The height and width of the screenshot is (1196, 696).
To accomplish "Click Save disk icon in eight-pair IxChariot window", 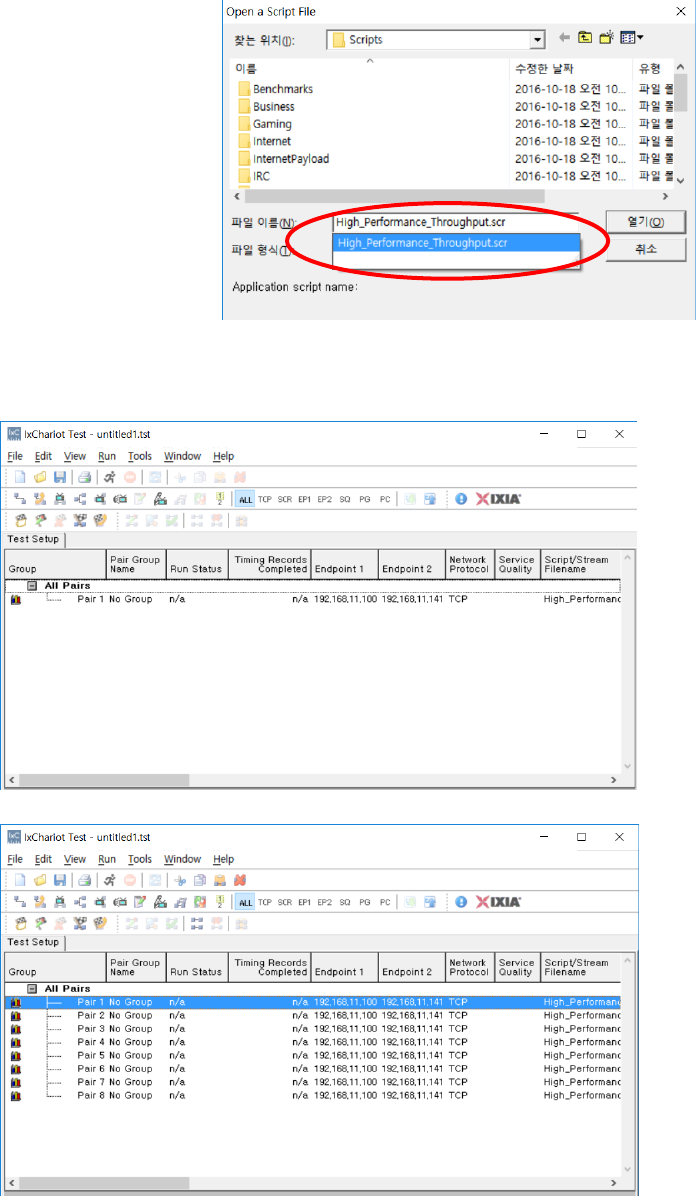I will click(60, 880).
